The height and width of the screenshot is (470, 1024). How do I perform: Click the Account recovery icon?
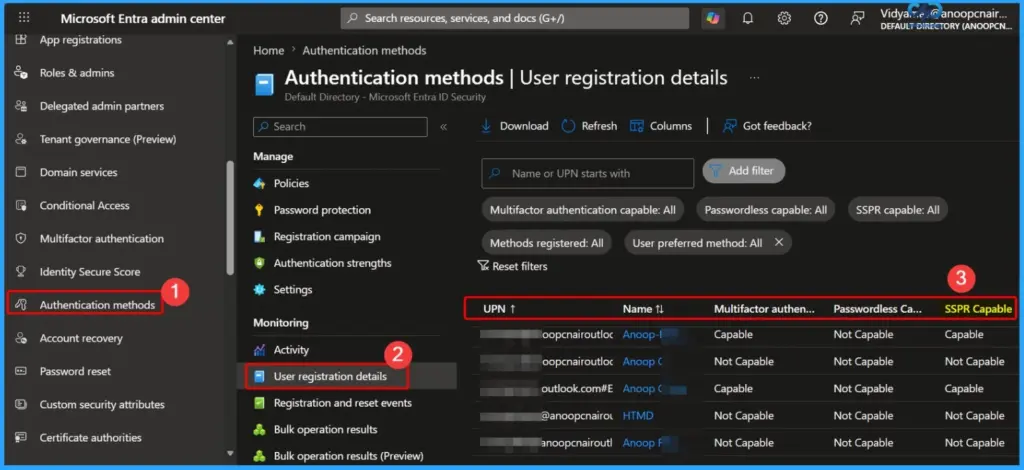[x=21, y=338]
